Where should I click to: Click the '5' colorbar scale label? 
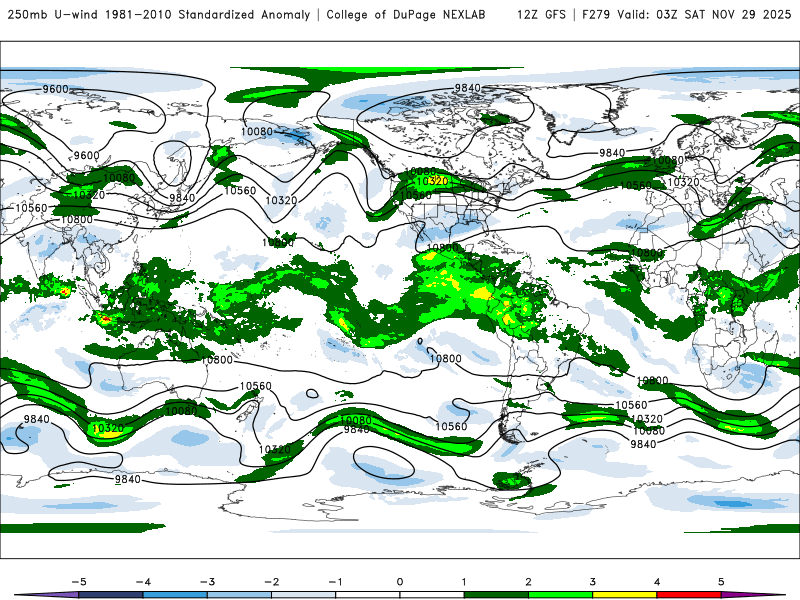pyautogui.click(x=721, y=582)
